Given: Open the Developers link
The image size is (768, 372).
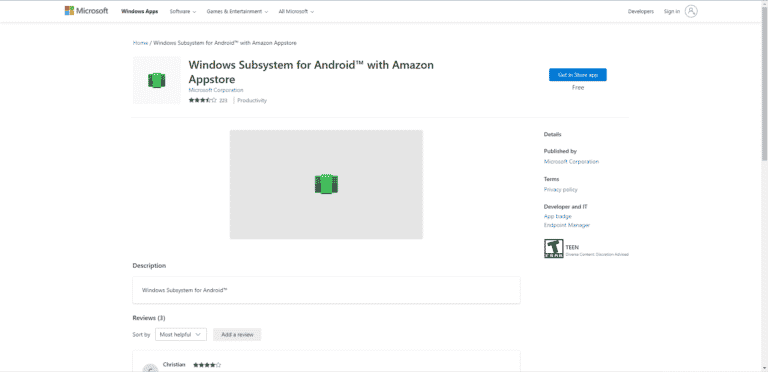Looking at the screenshot, I should coord(641,11).
